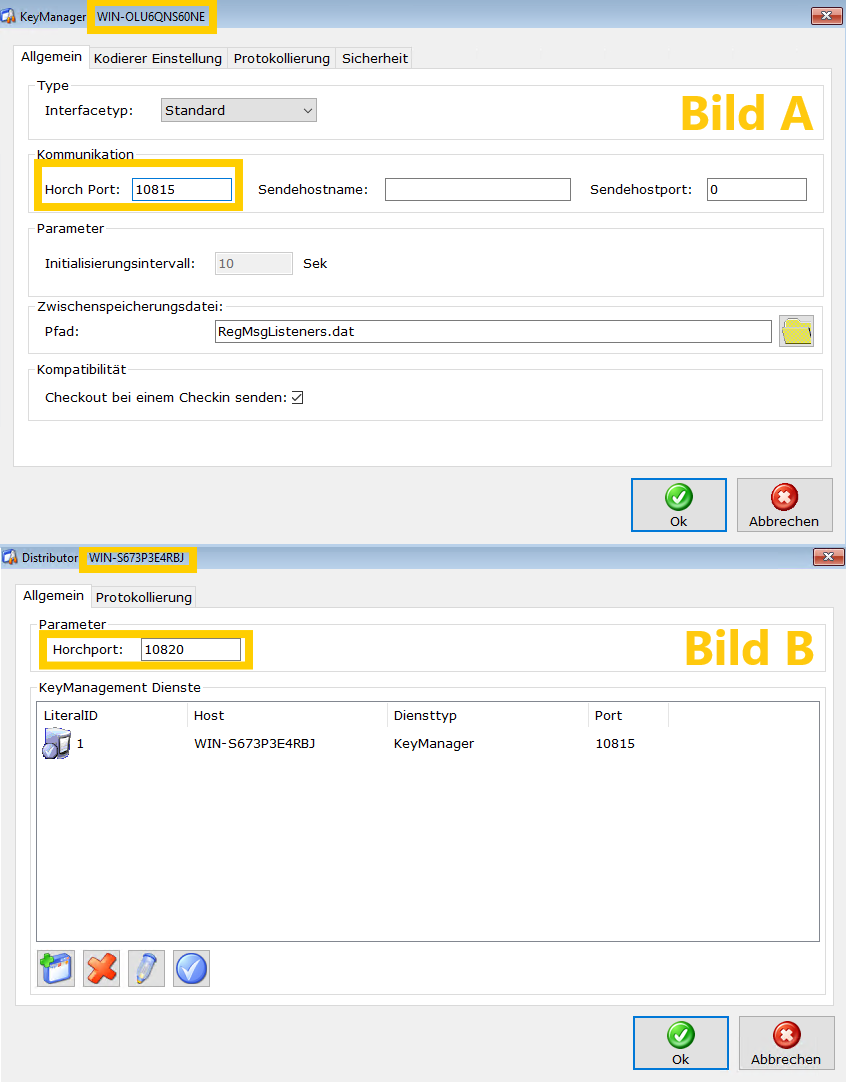Open the yellow folder browse icon for Pfad

[x=796, y=331]
